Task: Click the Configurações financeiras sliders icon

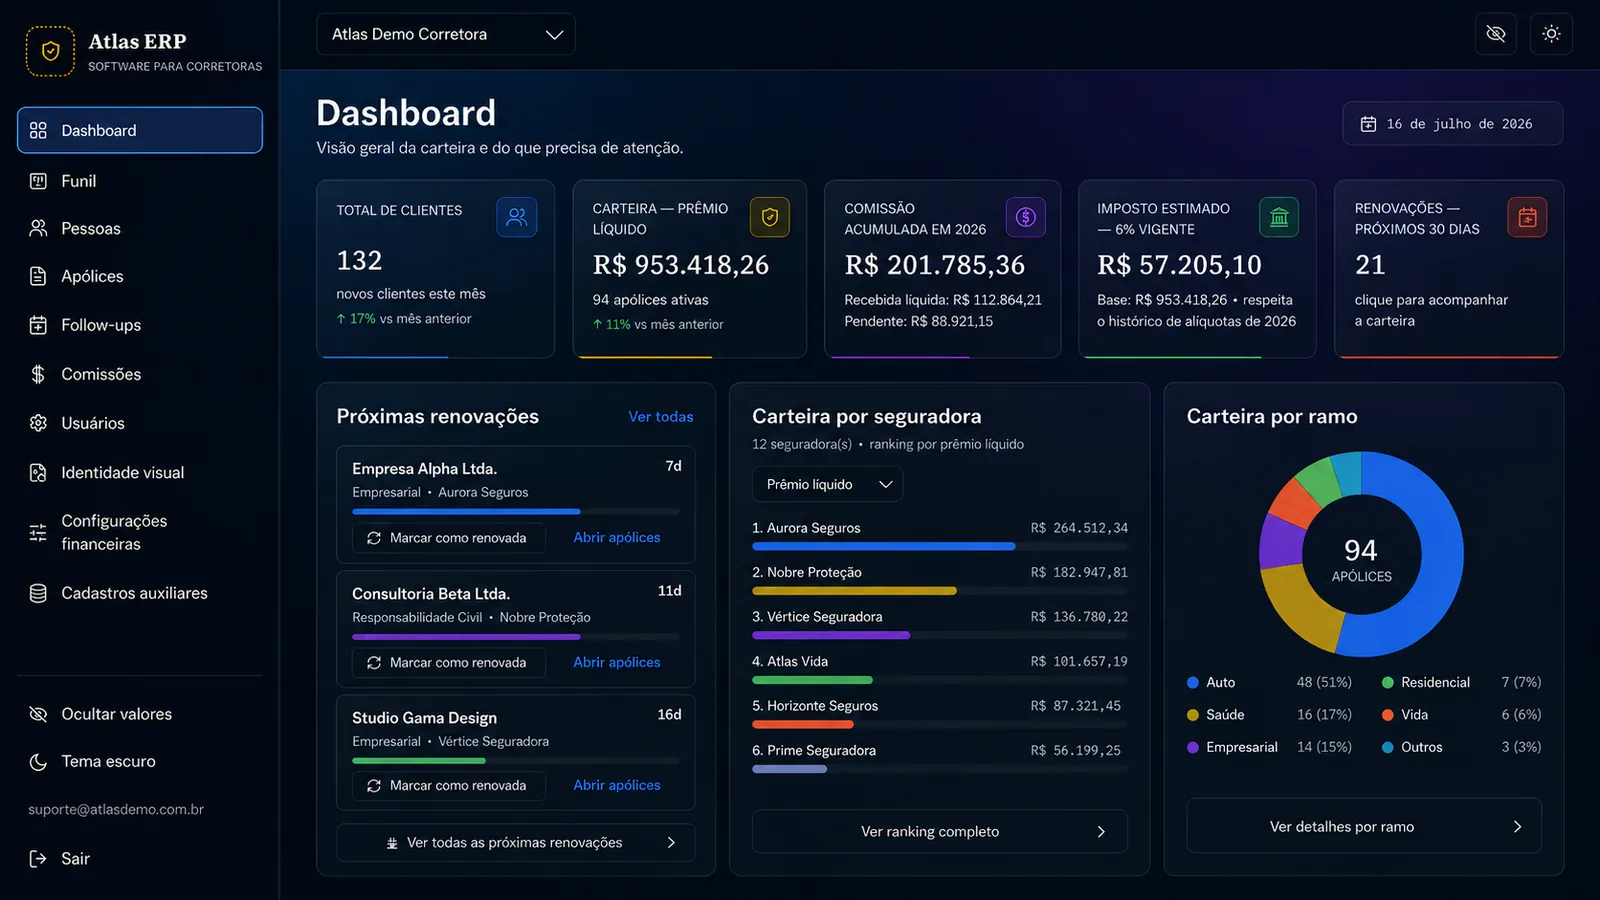Action: click(x=38, y=532)
